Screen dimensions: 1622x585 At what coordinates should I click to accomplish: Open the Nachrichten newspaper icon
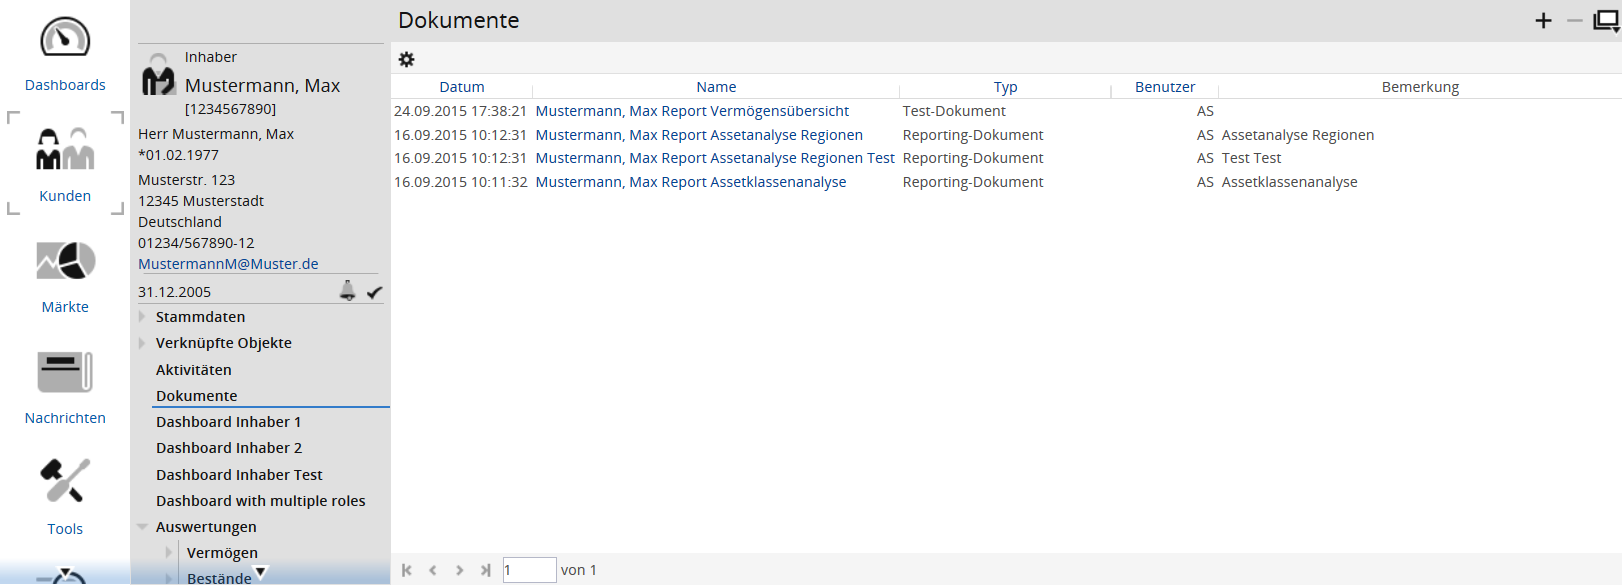coord(65,372)
